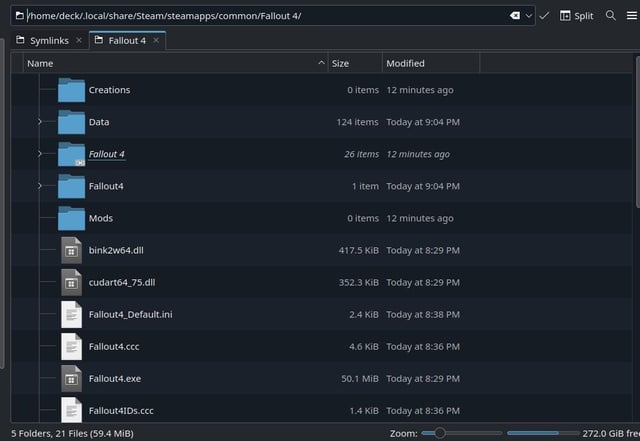Click the Fallout4 folder name

(x=106, y=186)
